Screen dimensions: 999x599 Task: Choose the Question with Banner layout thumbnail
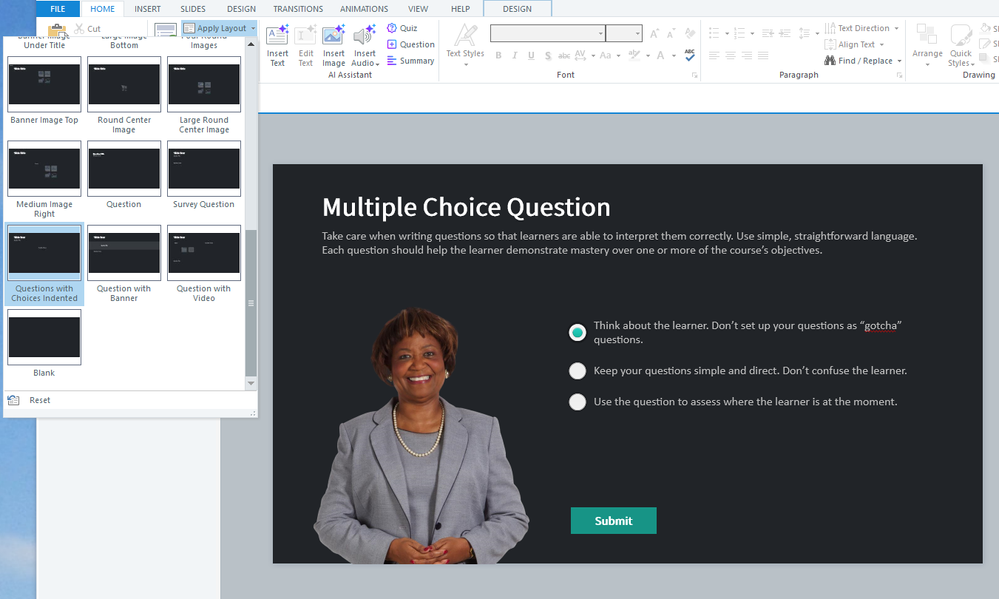point(124,253)
